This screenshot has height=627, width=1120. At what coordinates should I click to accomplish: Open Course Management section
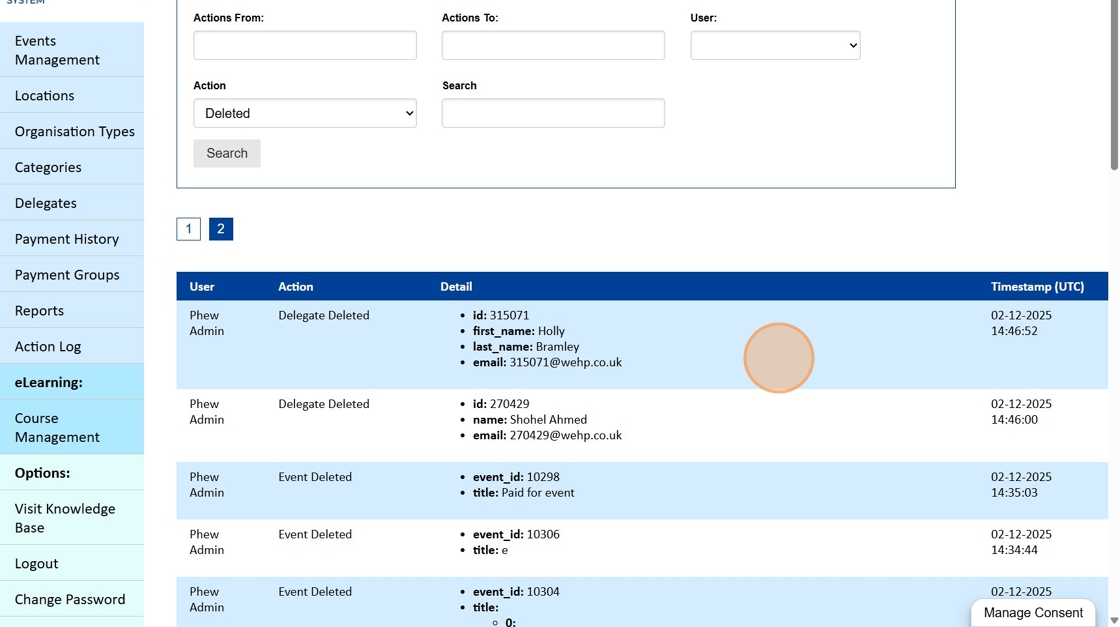tap(57, 428)
